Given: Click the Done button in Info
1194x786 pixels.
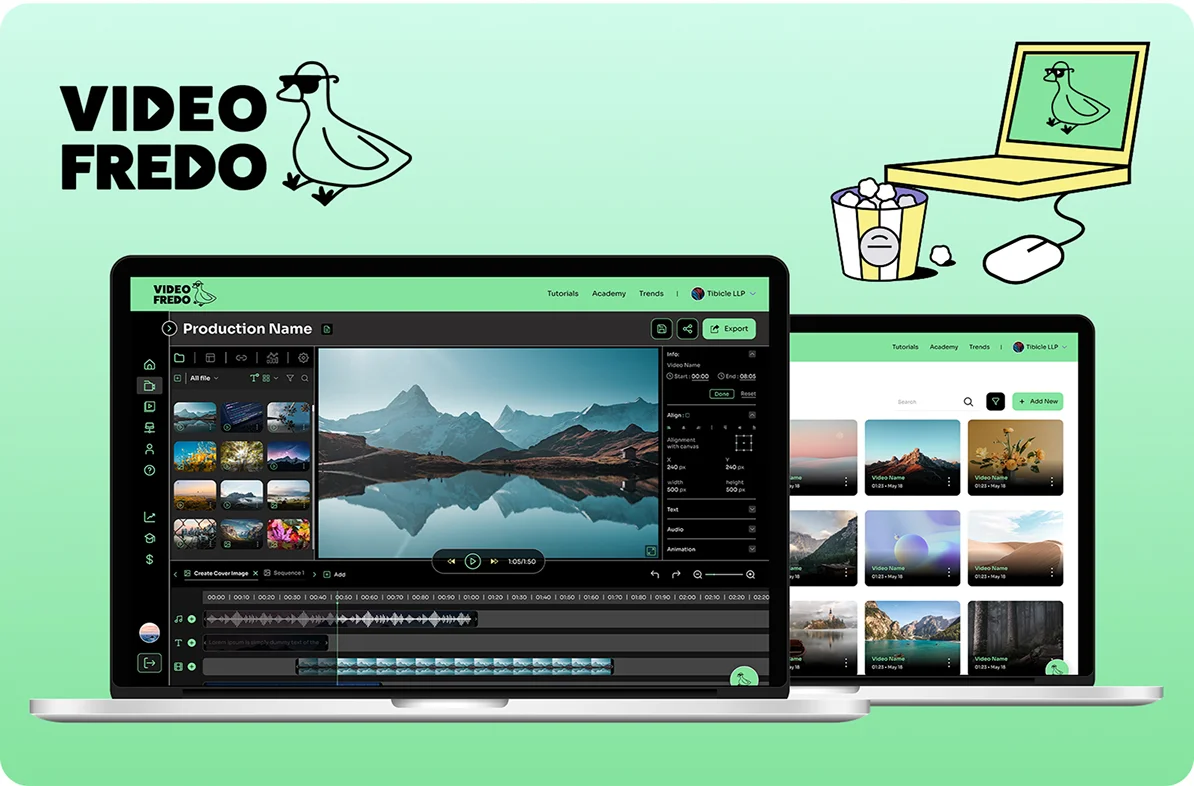Looking at the screenshot, I should (721, 394).
